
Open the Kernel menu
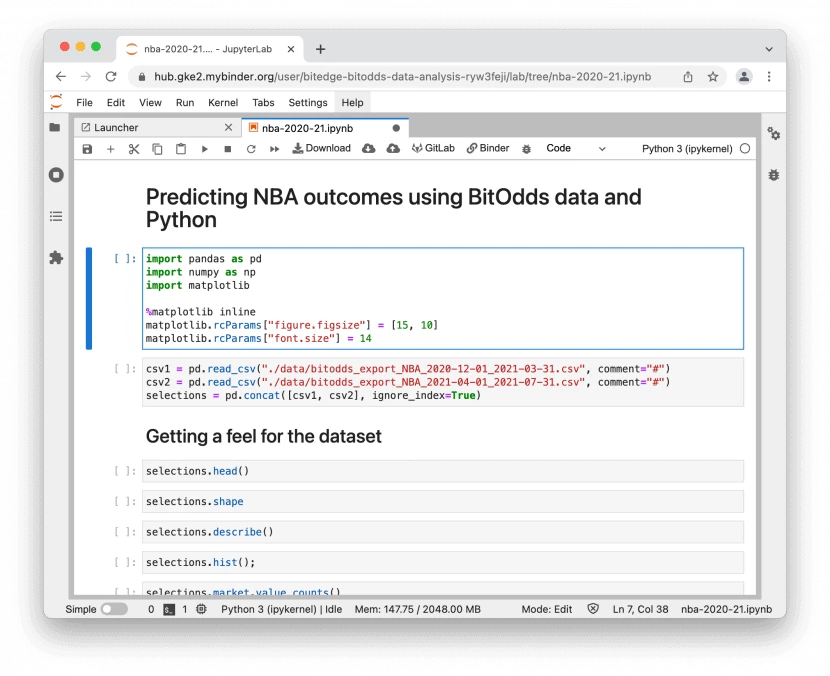pyautogui.click(x=223, y=103)
